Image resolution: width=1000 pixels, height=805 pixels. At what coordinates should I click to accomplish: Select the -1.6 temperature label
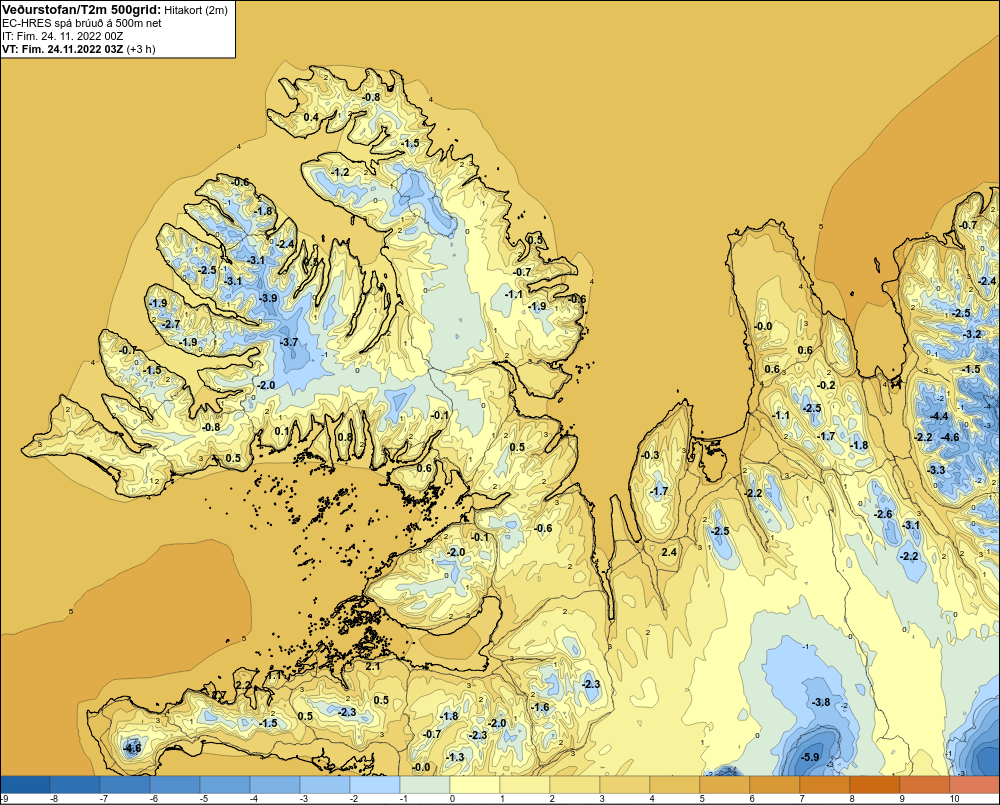(x=540, y=707)
